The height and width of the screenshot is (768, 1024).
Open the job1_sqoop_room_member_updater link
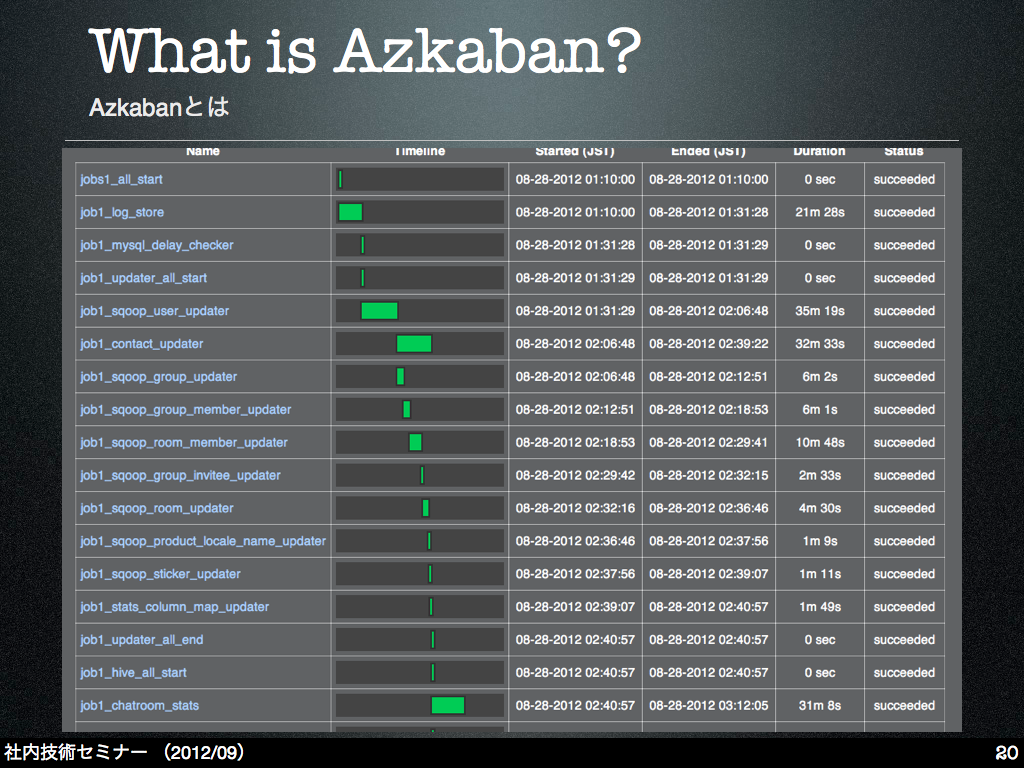(x=184, y=442)
